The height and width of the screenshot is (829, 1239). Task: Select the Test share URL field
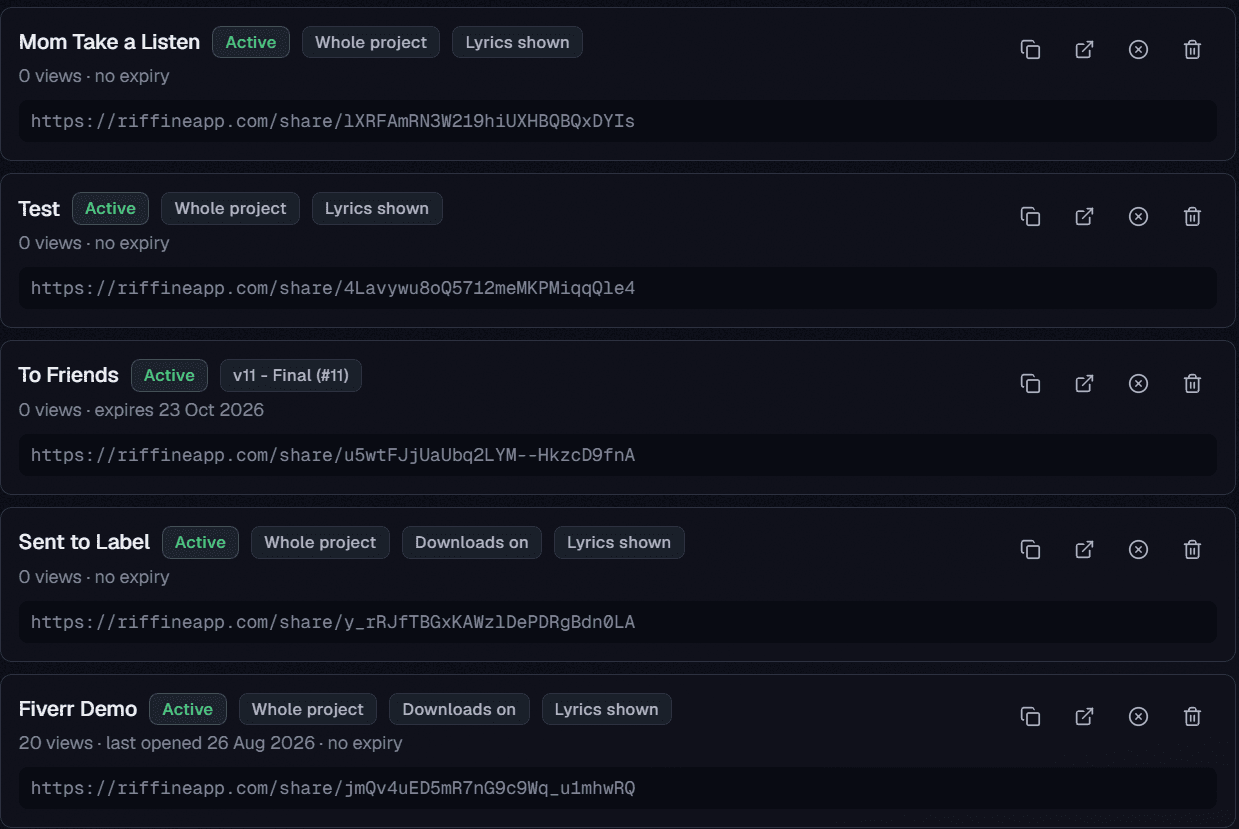pyautogui.click(x=618, y=288)
